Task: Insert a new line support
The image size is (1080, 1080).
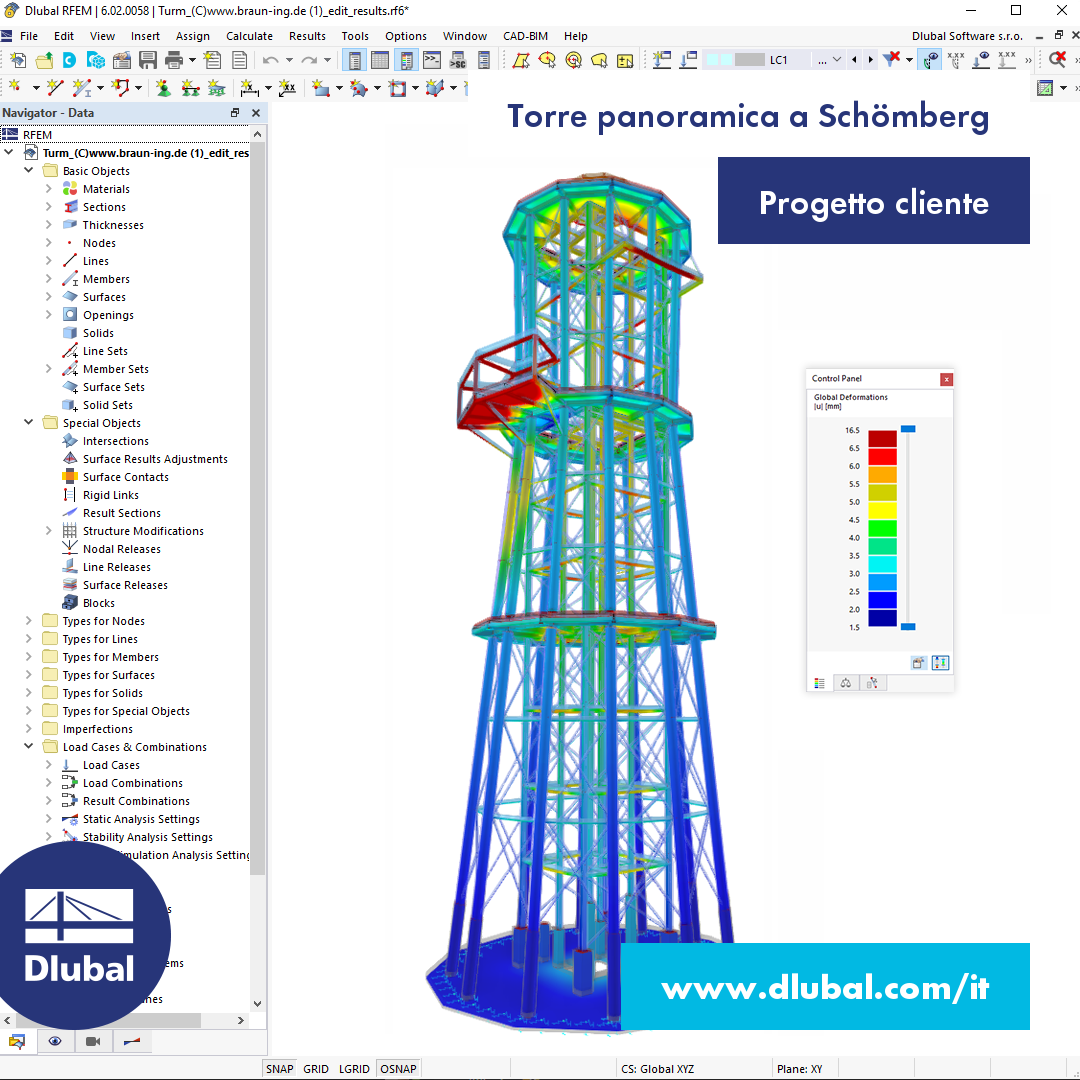Action: 190,87
